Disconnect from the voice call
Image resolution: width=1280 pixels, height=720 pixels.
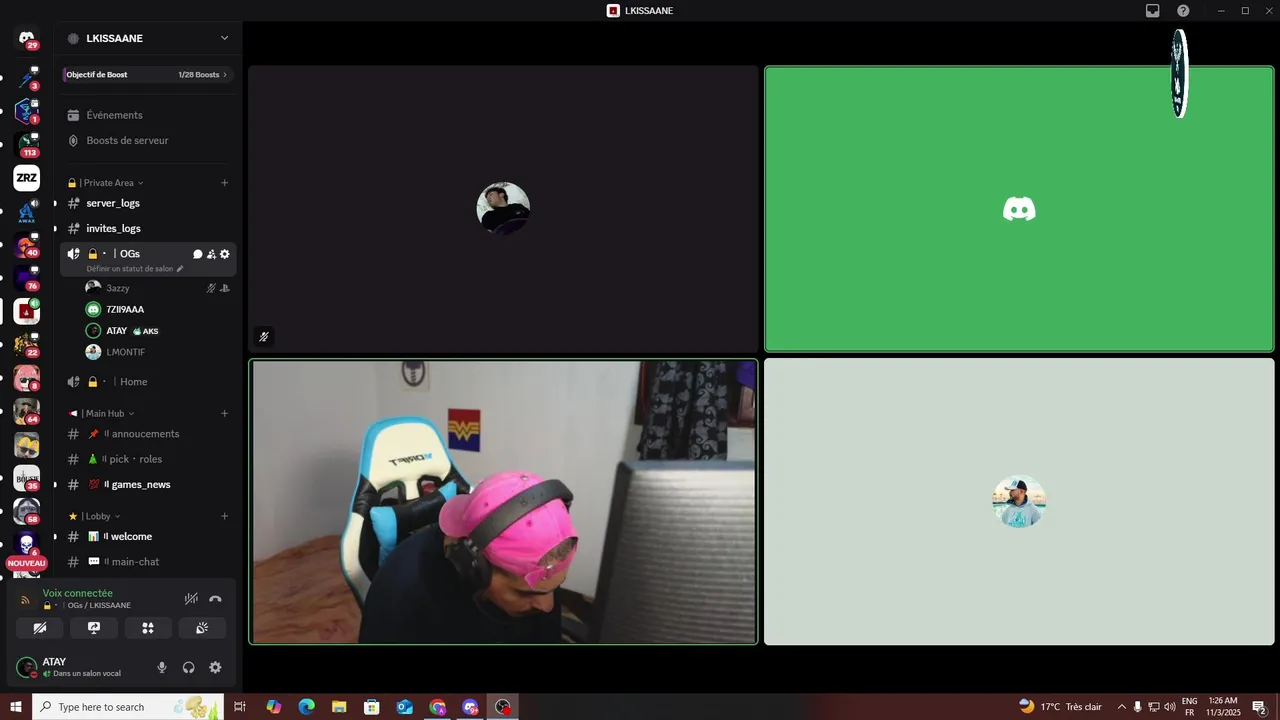[x=215, y=599]
